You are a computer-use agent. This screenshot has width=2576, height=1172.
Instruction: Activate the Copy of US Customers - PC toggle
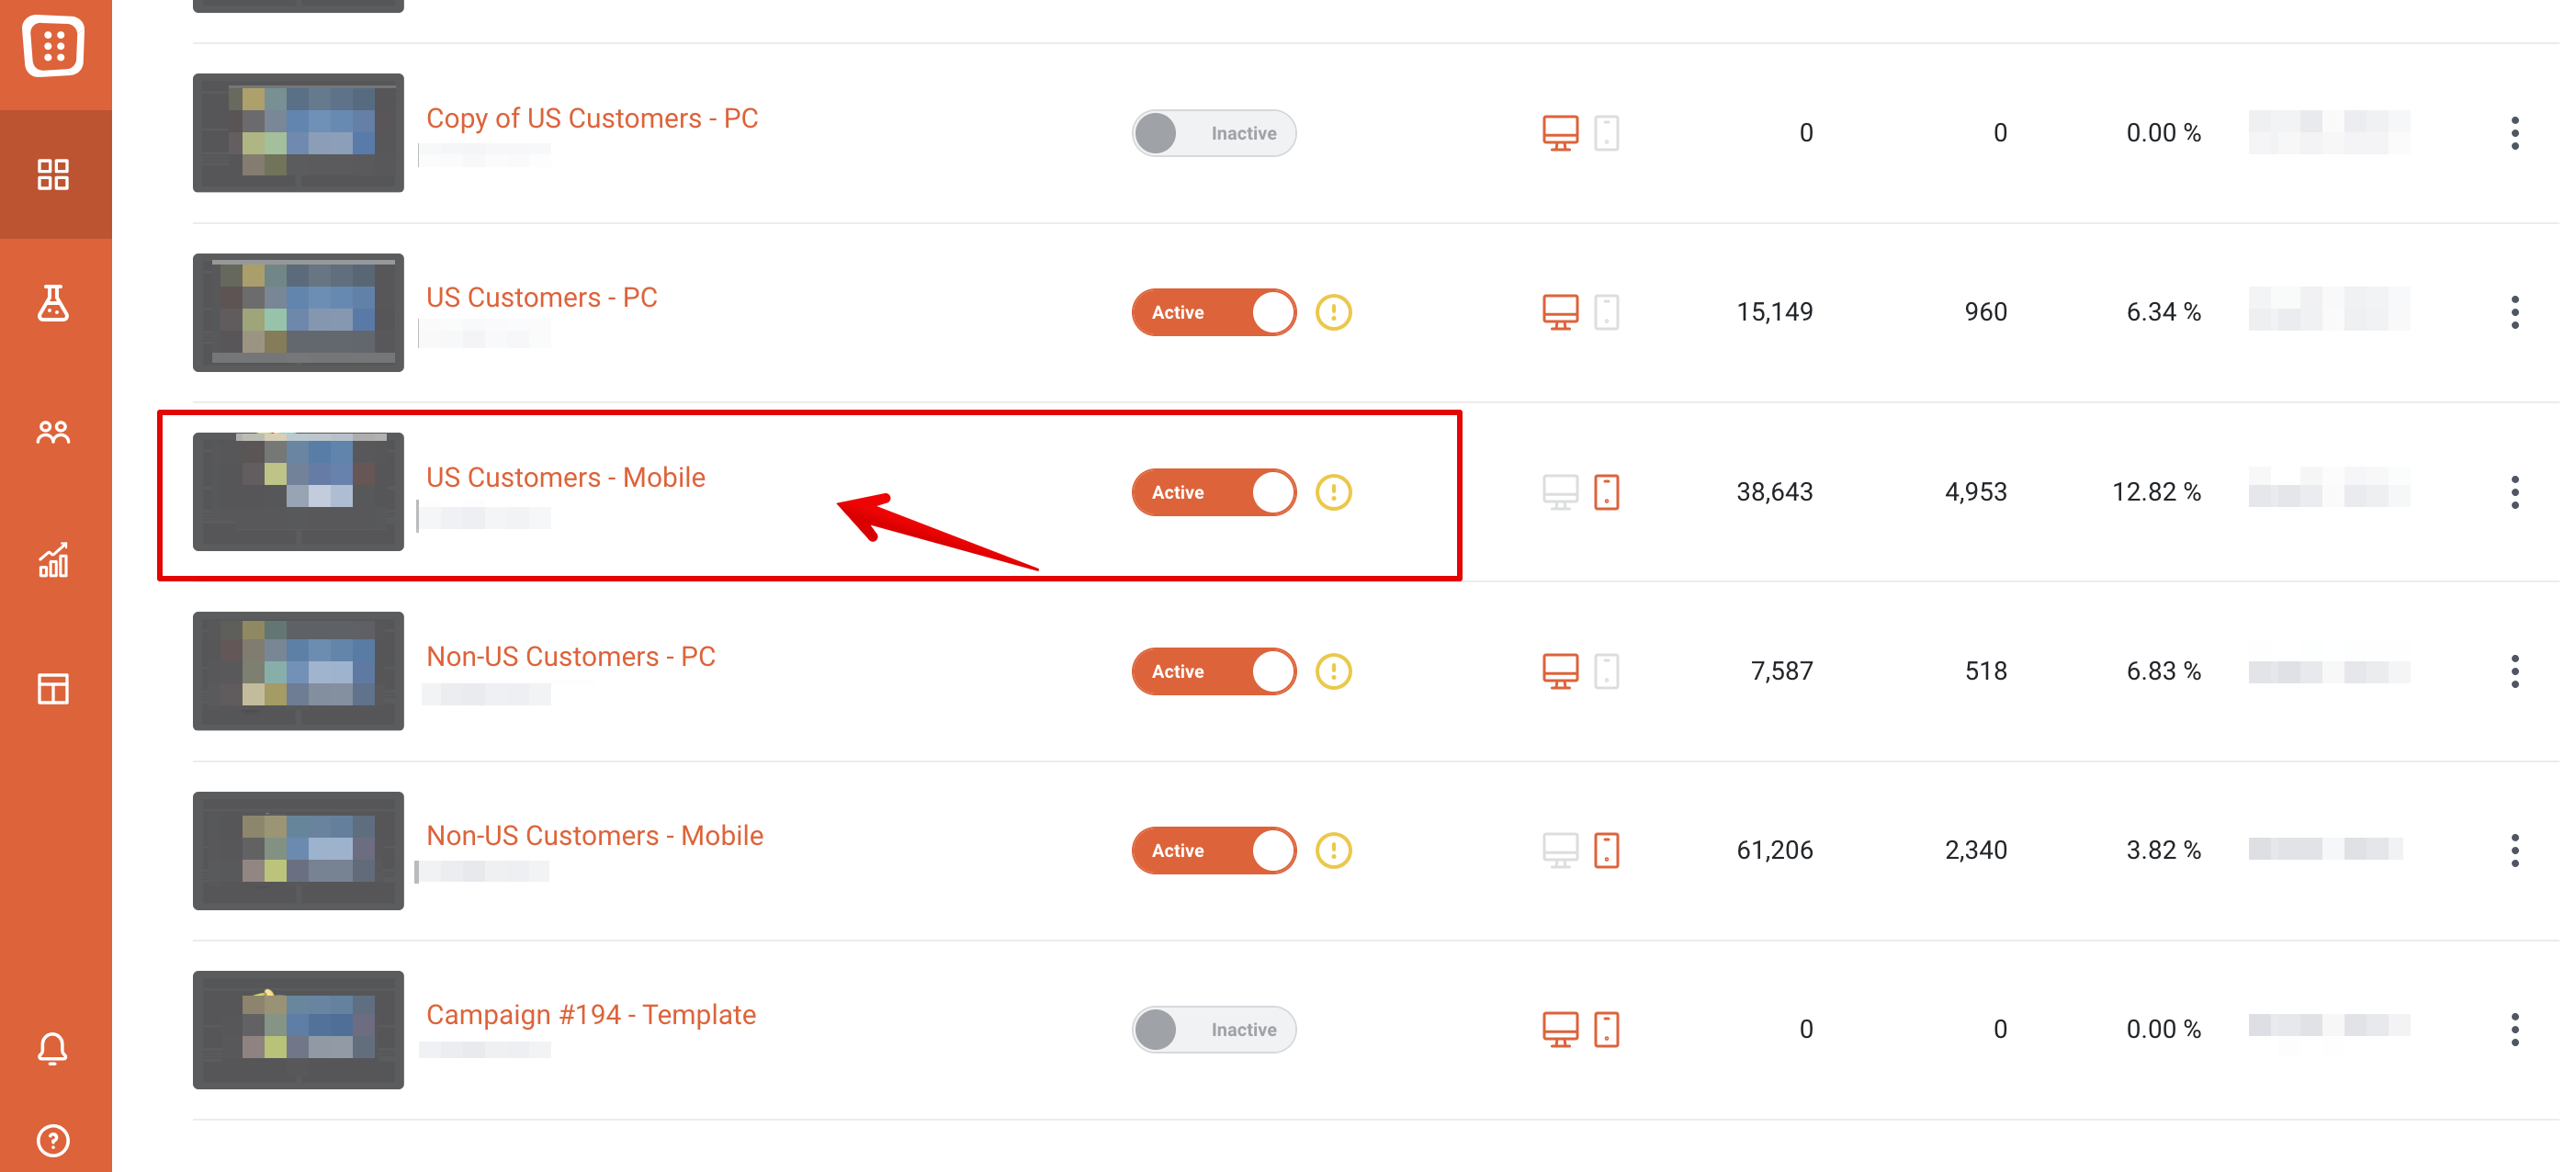[x=1214, y=133]
